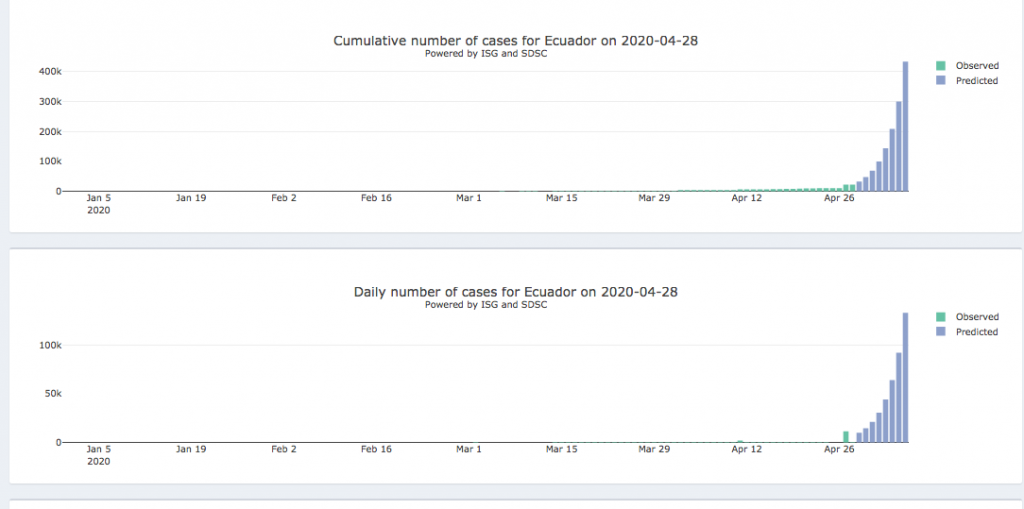Click 'Powered by ISG and SDSC' under Cumulative title

click(486, 54)
